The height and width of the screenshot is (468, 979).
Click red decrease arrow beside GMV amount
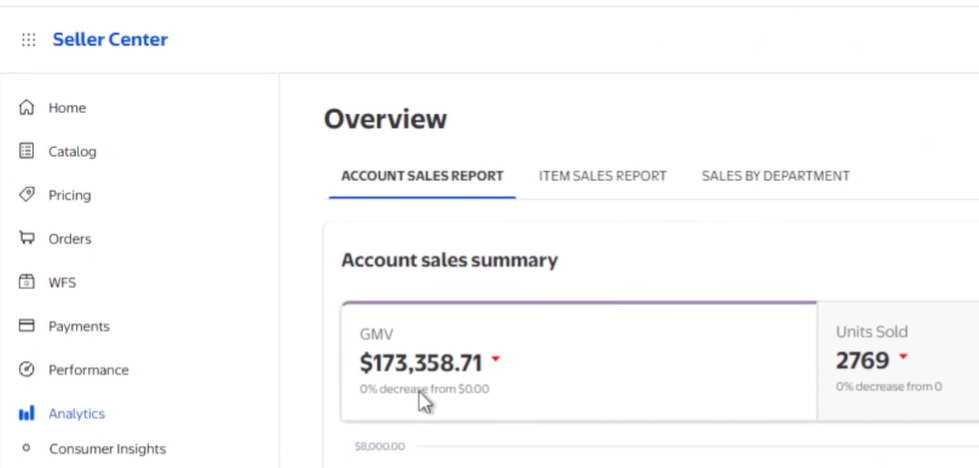(x=496, y=359)
